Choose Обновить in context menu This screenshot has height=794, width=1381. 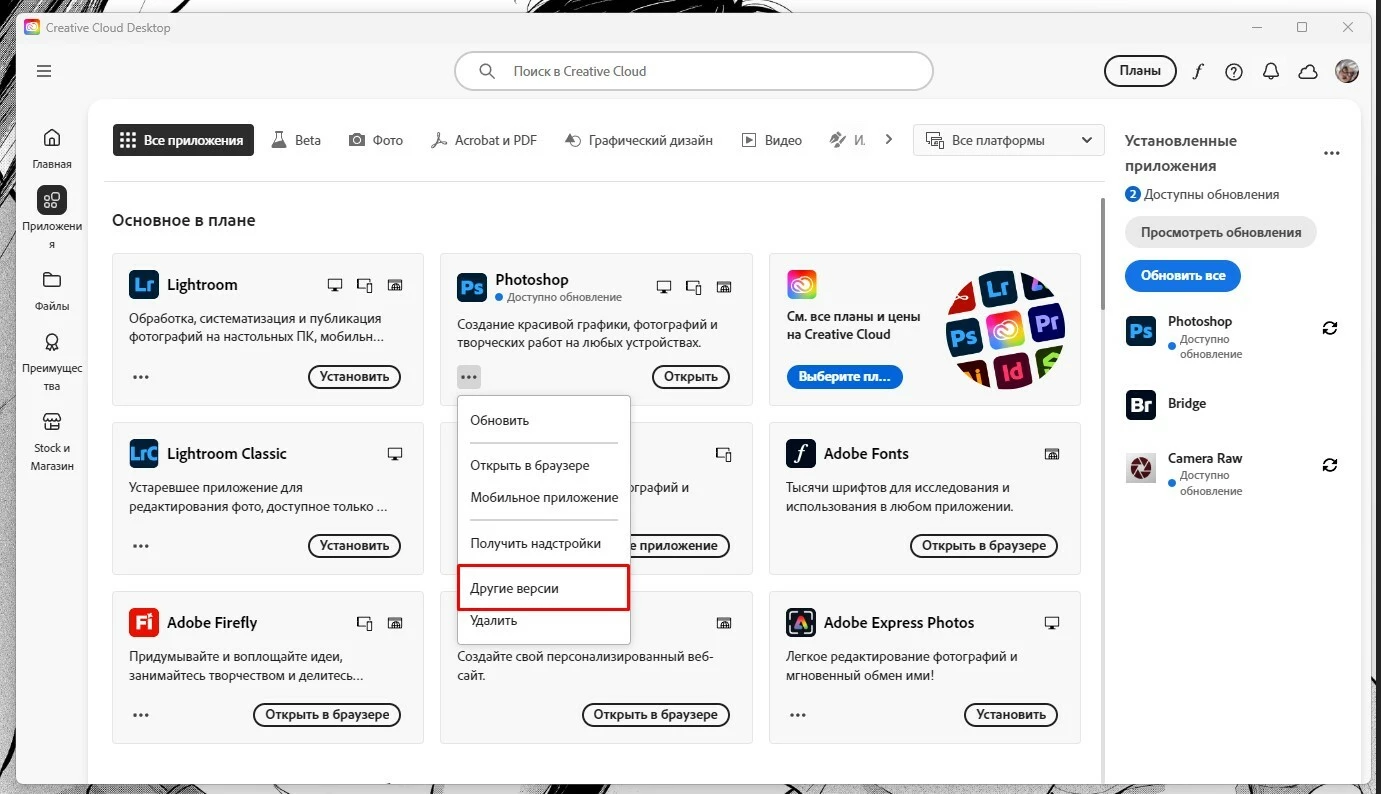click(544, 421)
